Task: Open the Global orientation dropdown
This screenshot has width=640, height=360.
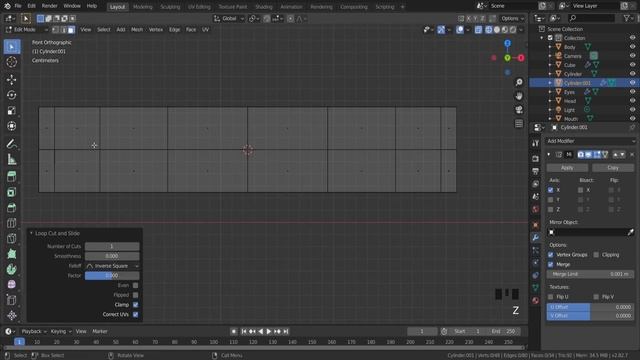Action: click(x=229, y=18)
